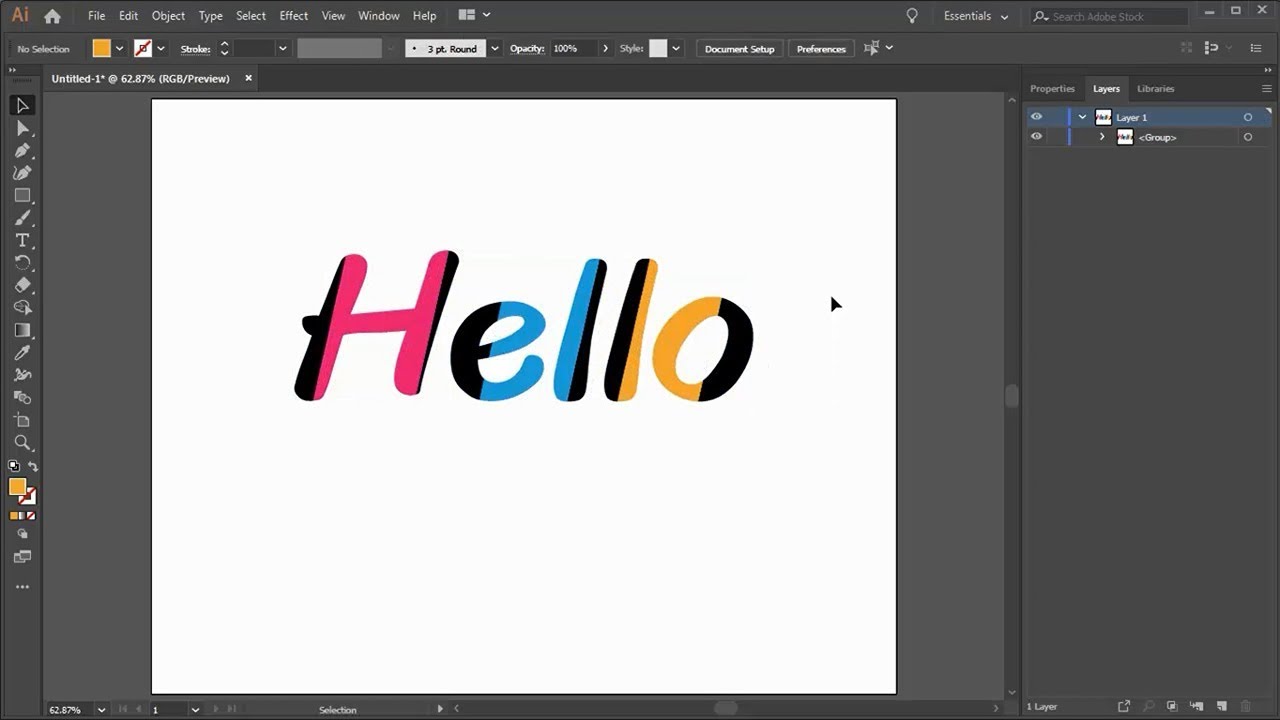
Task: Click target circle for Layer 1
Action: [x=1247, y=117]
